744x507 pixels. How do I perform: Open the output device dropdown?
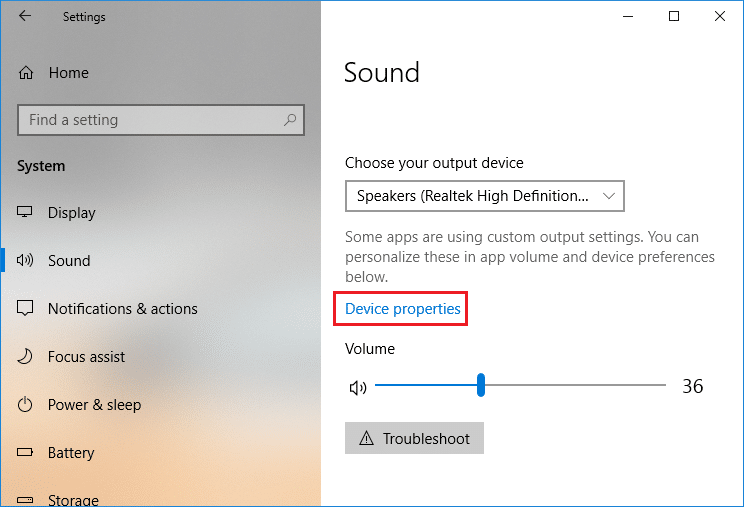[x=484, y=196]
